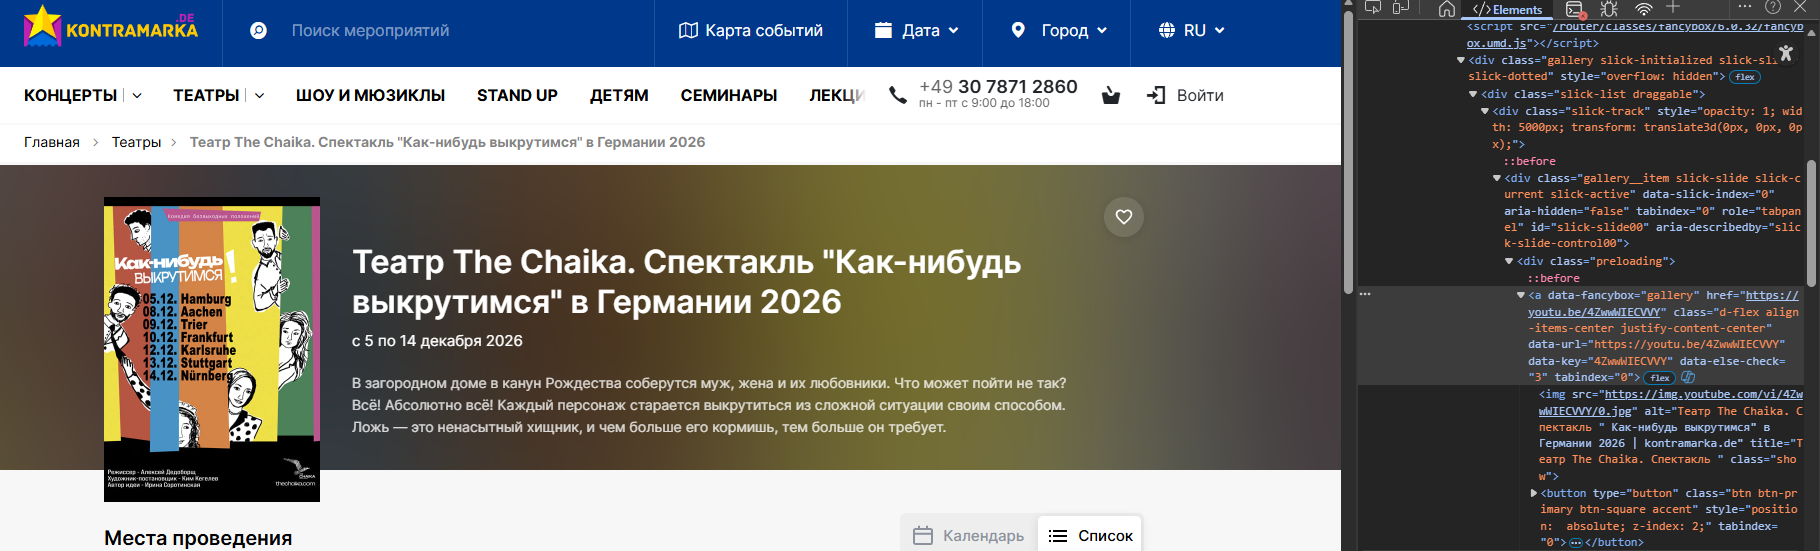Collapse the 'preloading' div node
Image resolution: width=1820 pixels, height=551 pixels.
click(x=1509, y=262)
